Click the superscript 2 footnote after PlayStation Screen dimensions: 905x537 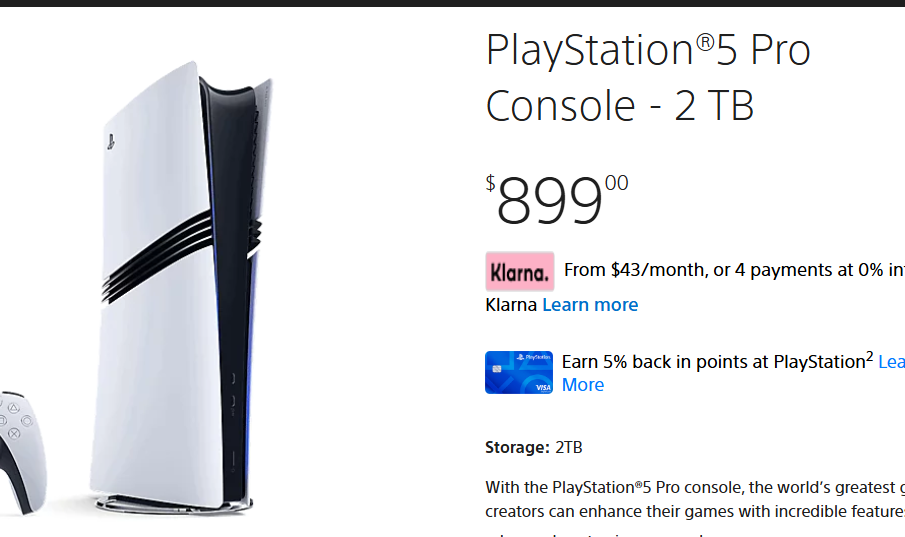[x=870, y=355]
